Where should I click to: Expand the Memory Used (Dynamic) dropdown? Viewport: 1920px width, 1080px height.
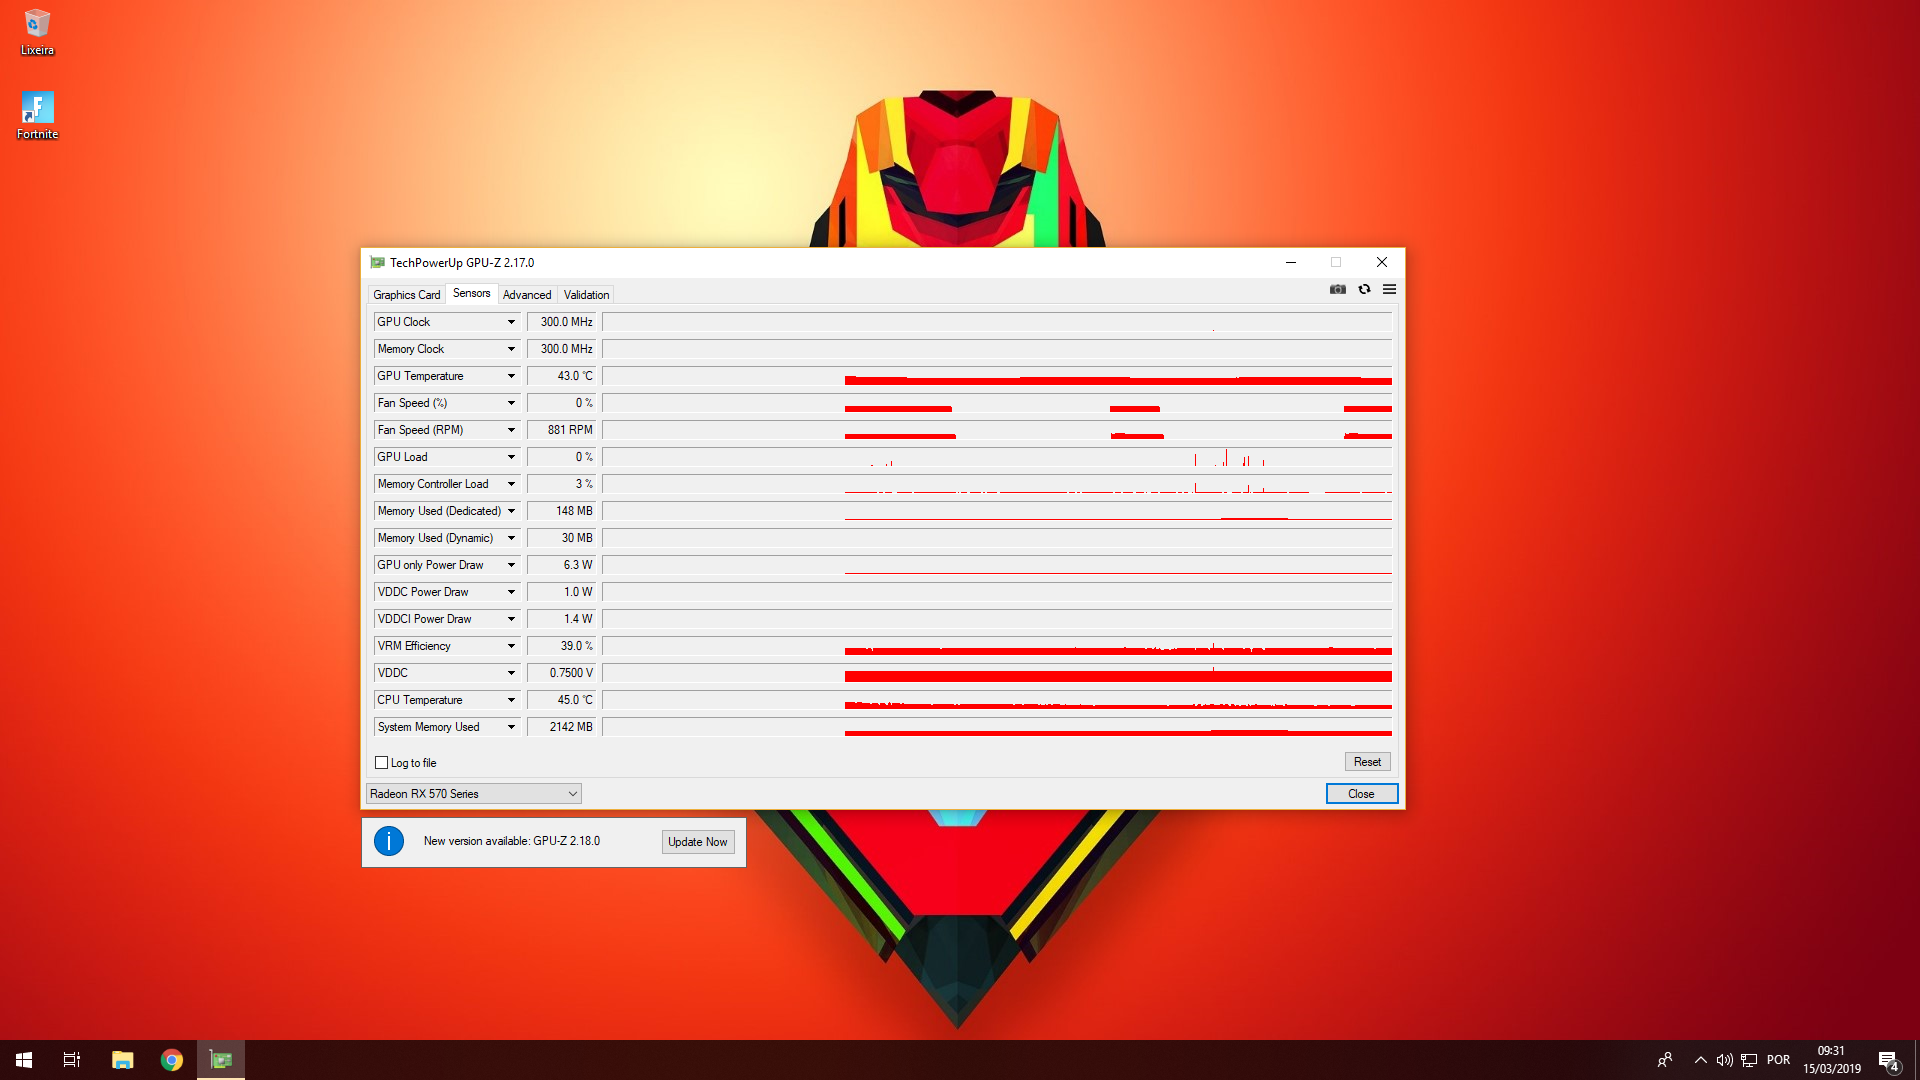pyautogui.click(x=511, y=538)
